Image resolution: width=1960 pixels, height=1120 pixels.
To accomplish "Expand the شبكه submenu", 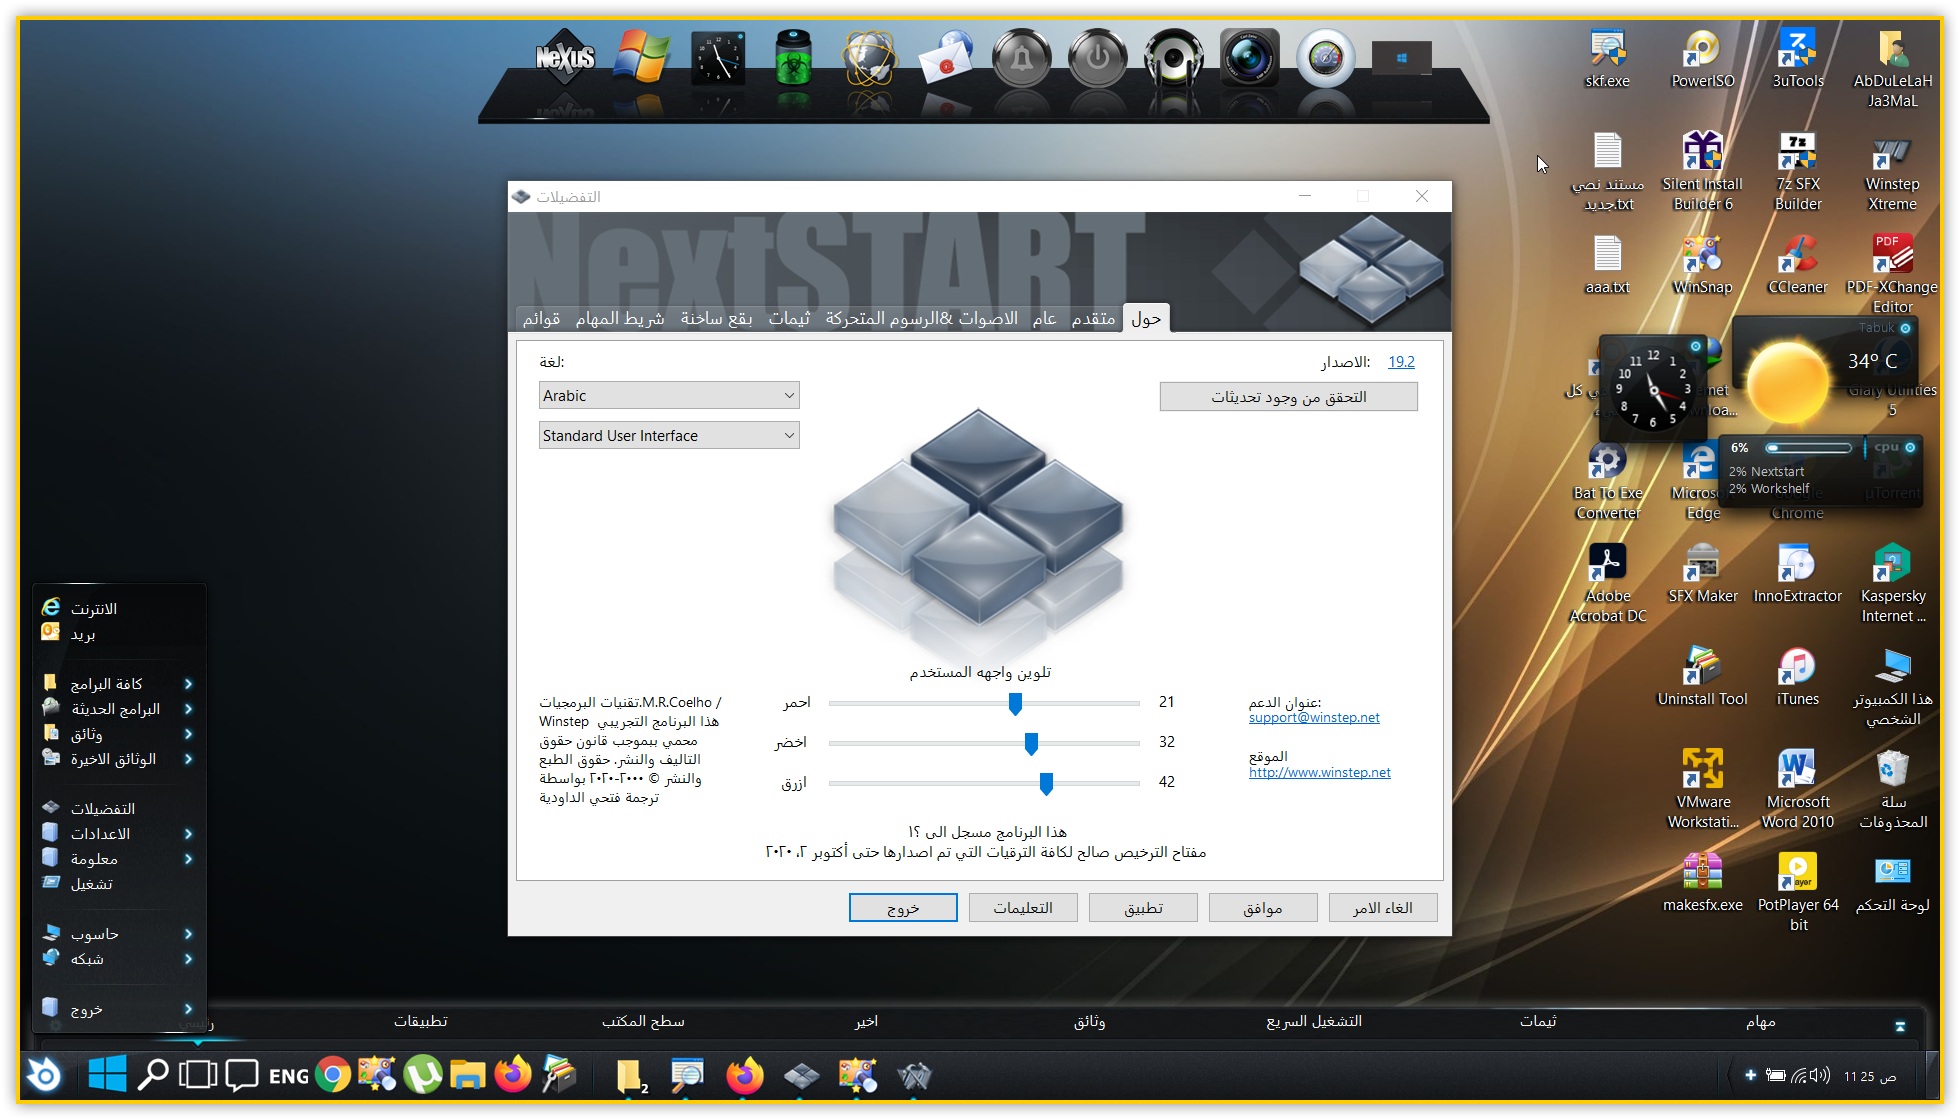I will click(x=118, y=959).
